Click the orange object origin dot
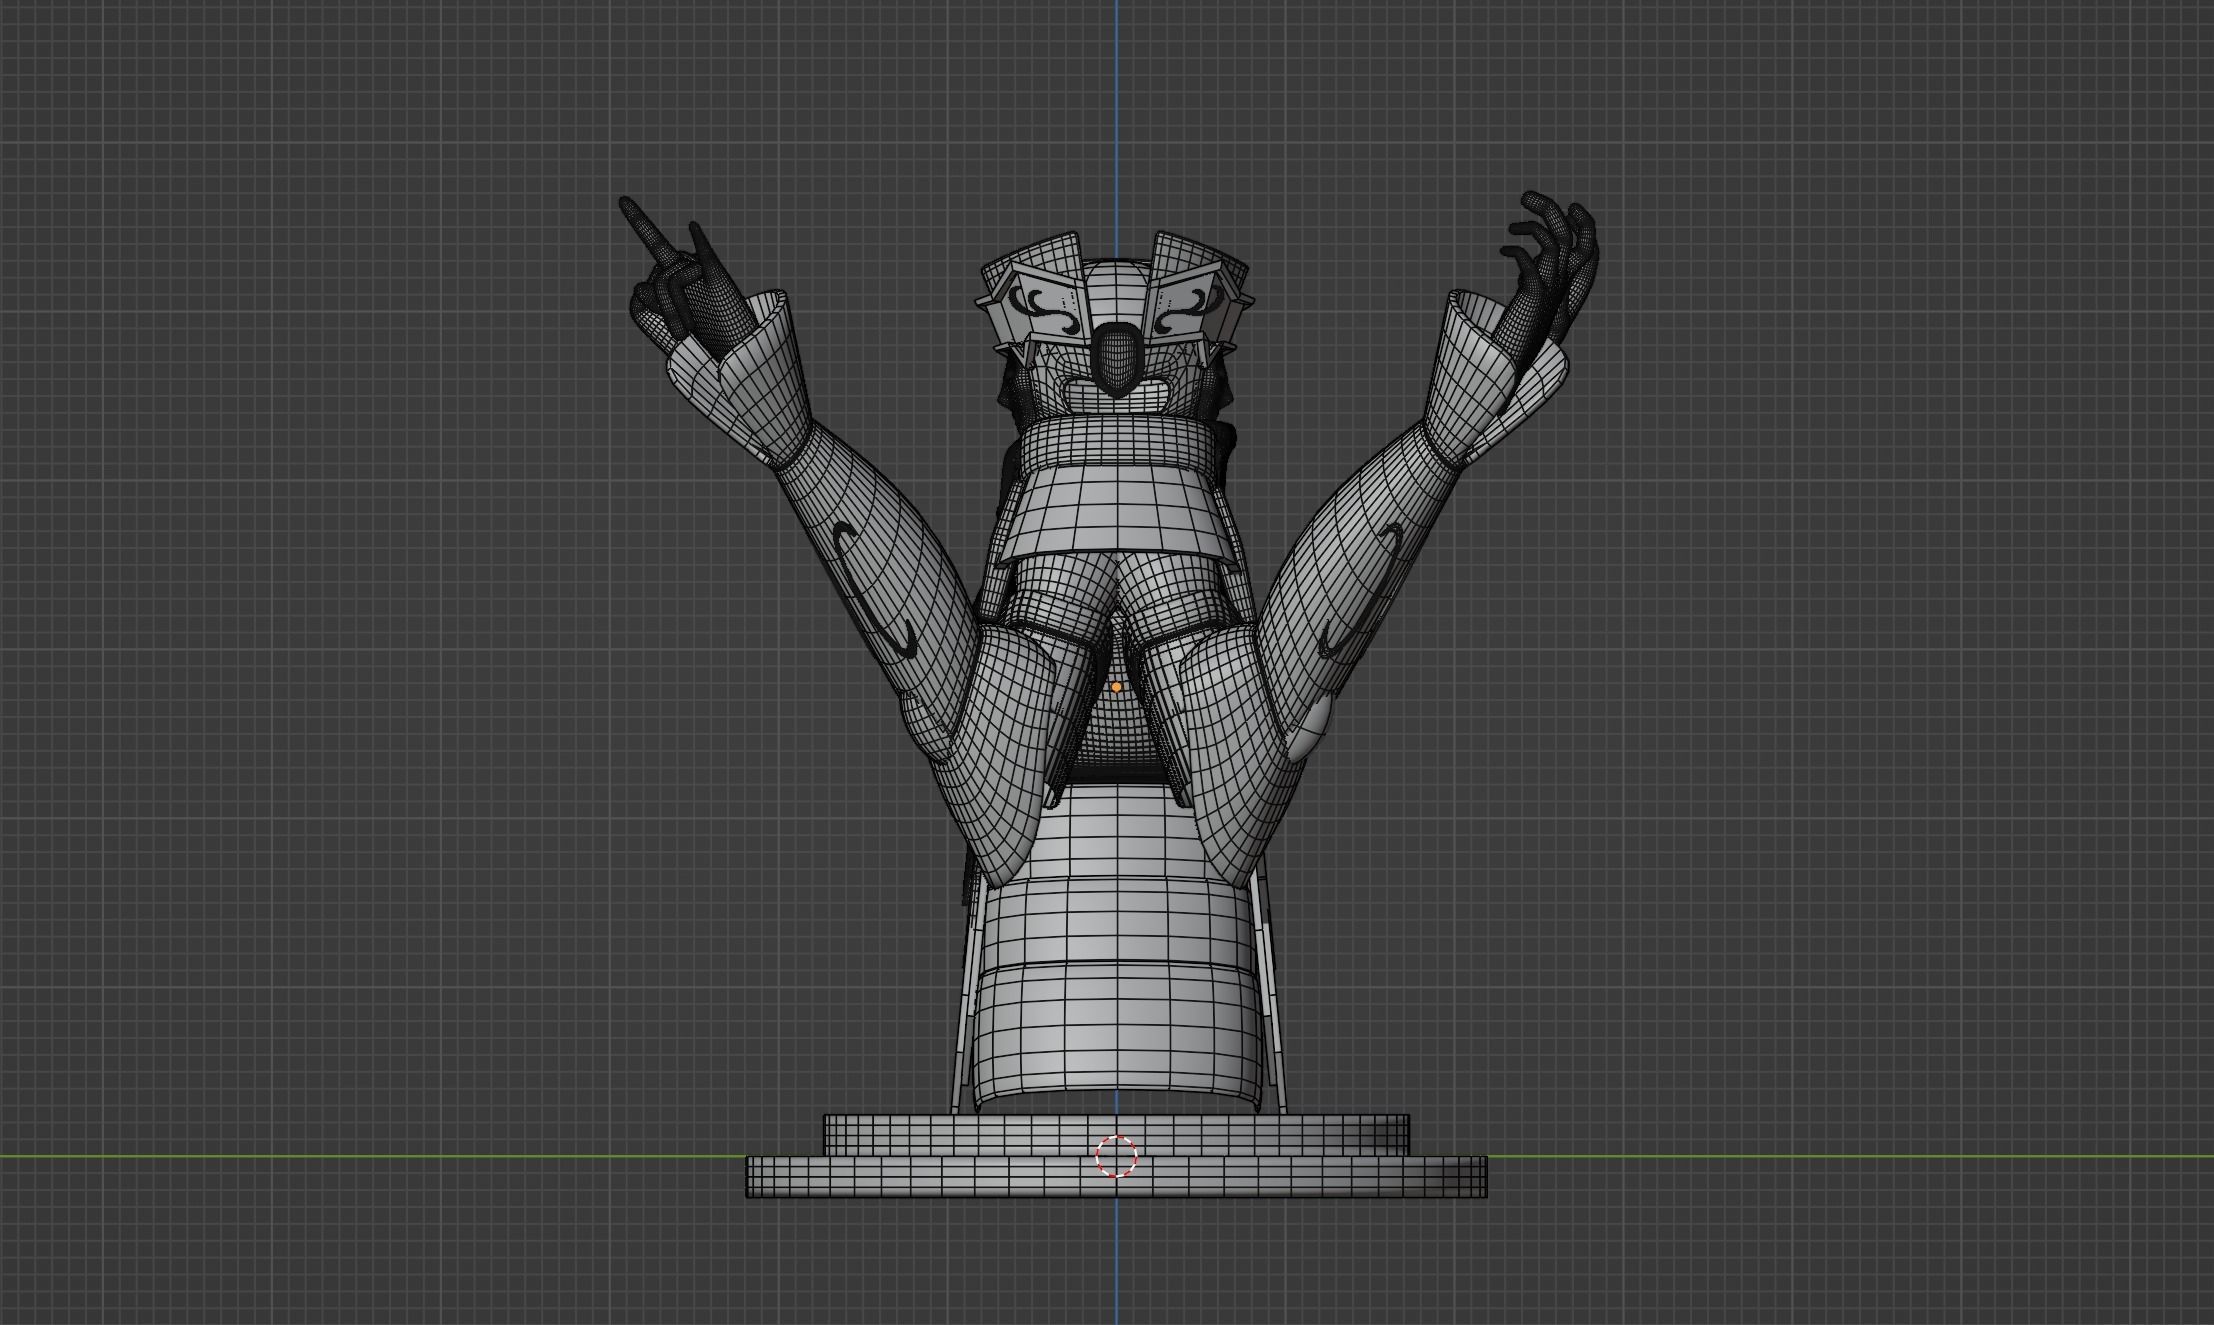Screen dimensions: 2214x1325 (x=1116, y=687)
